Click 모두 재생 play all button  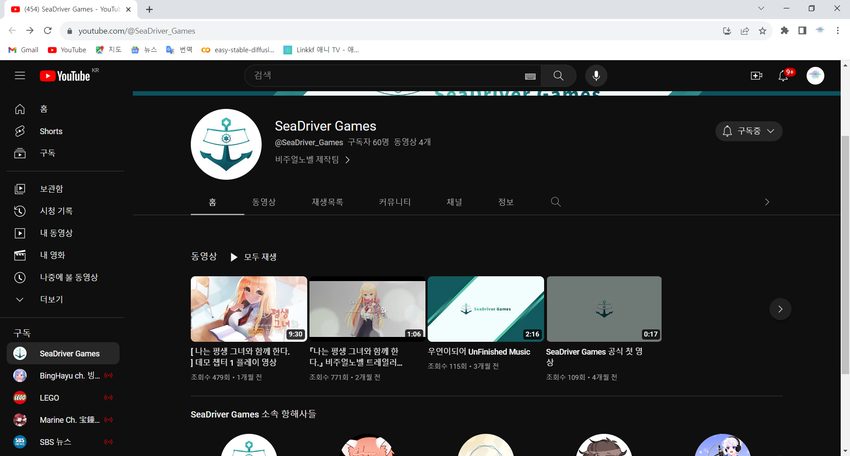tap(253, 257)
